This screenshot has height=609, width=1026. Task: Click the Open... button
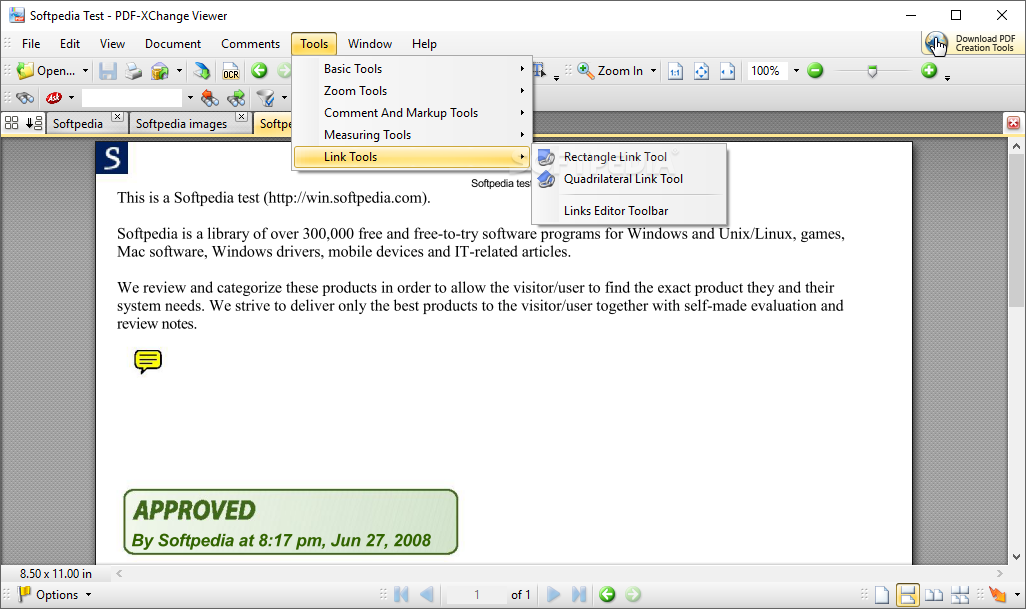tap(46, 71)
